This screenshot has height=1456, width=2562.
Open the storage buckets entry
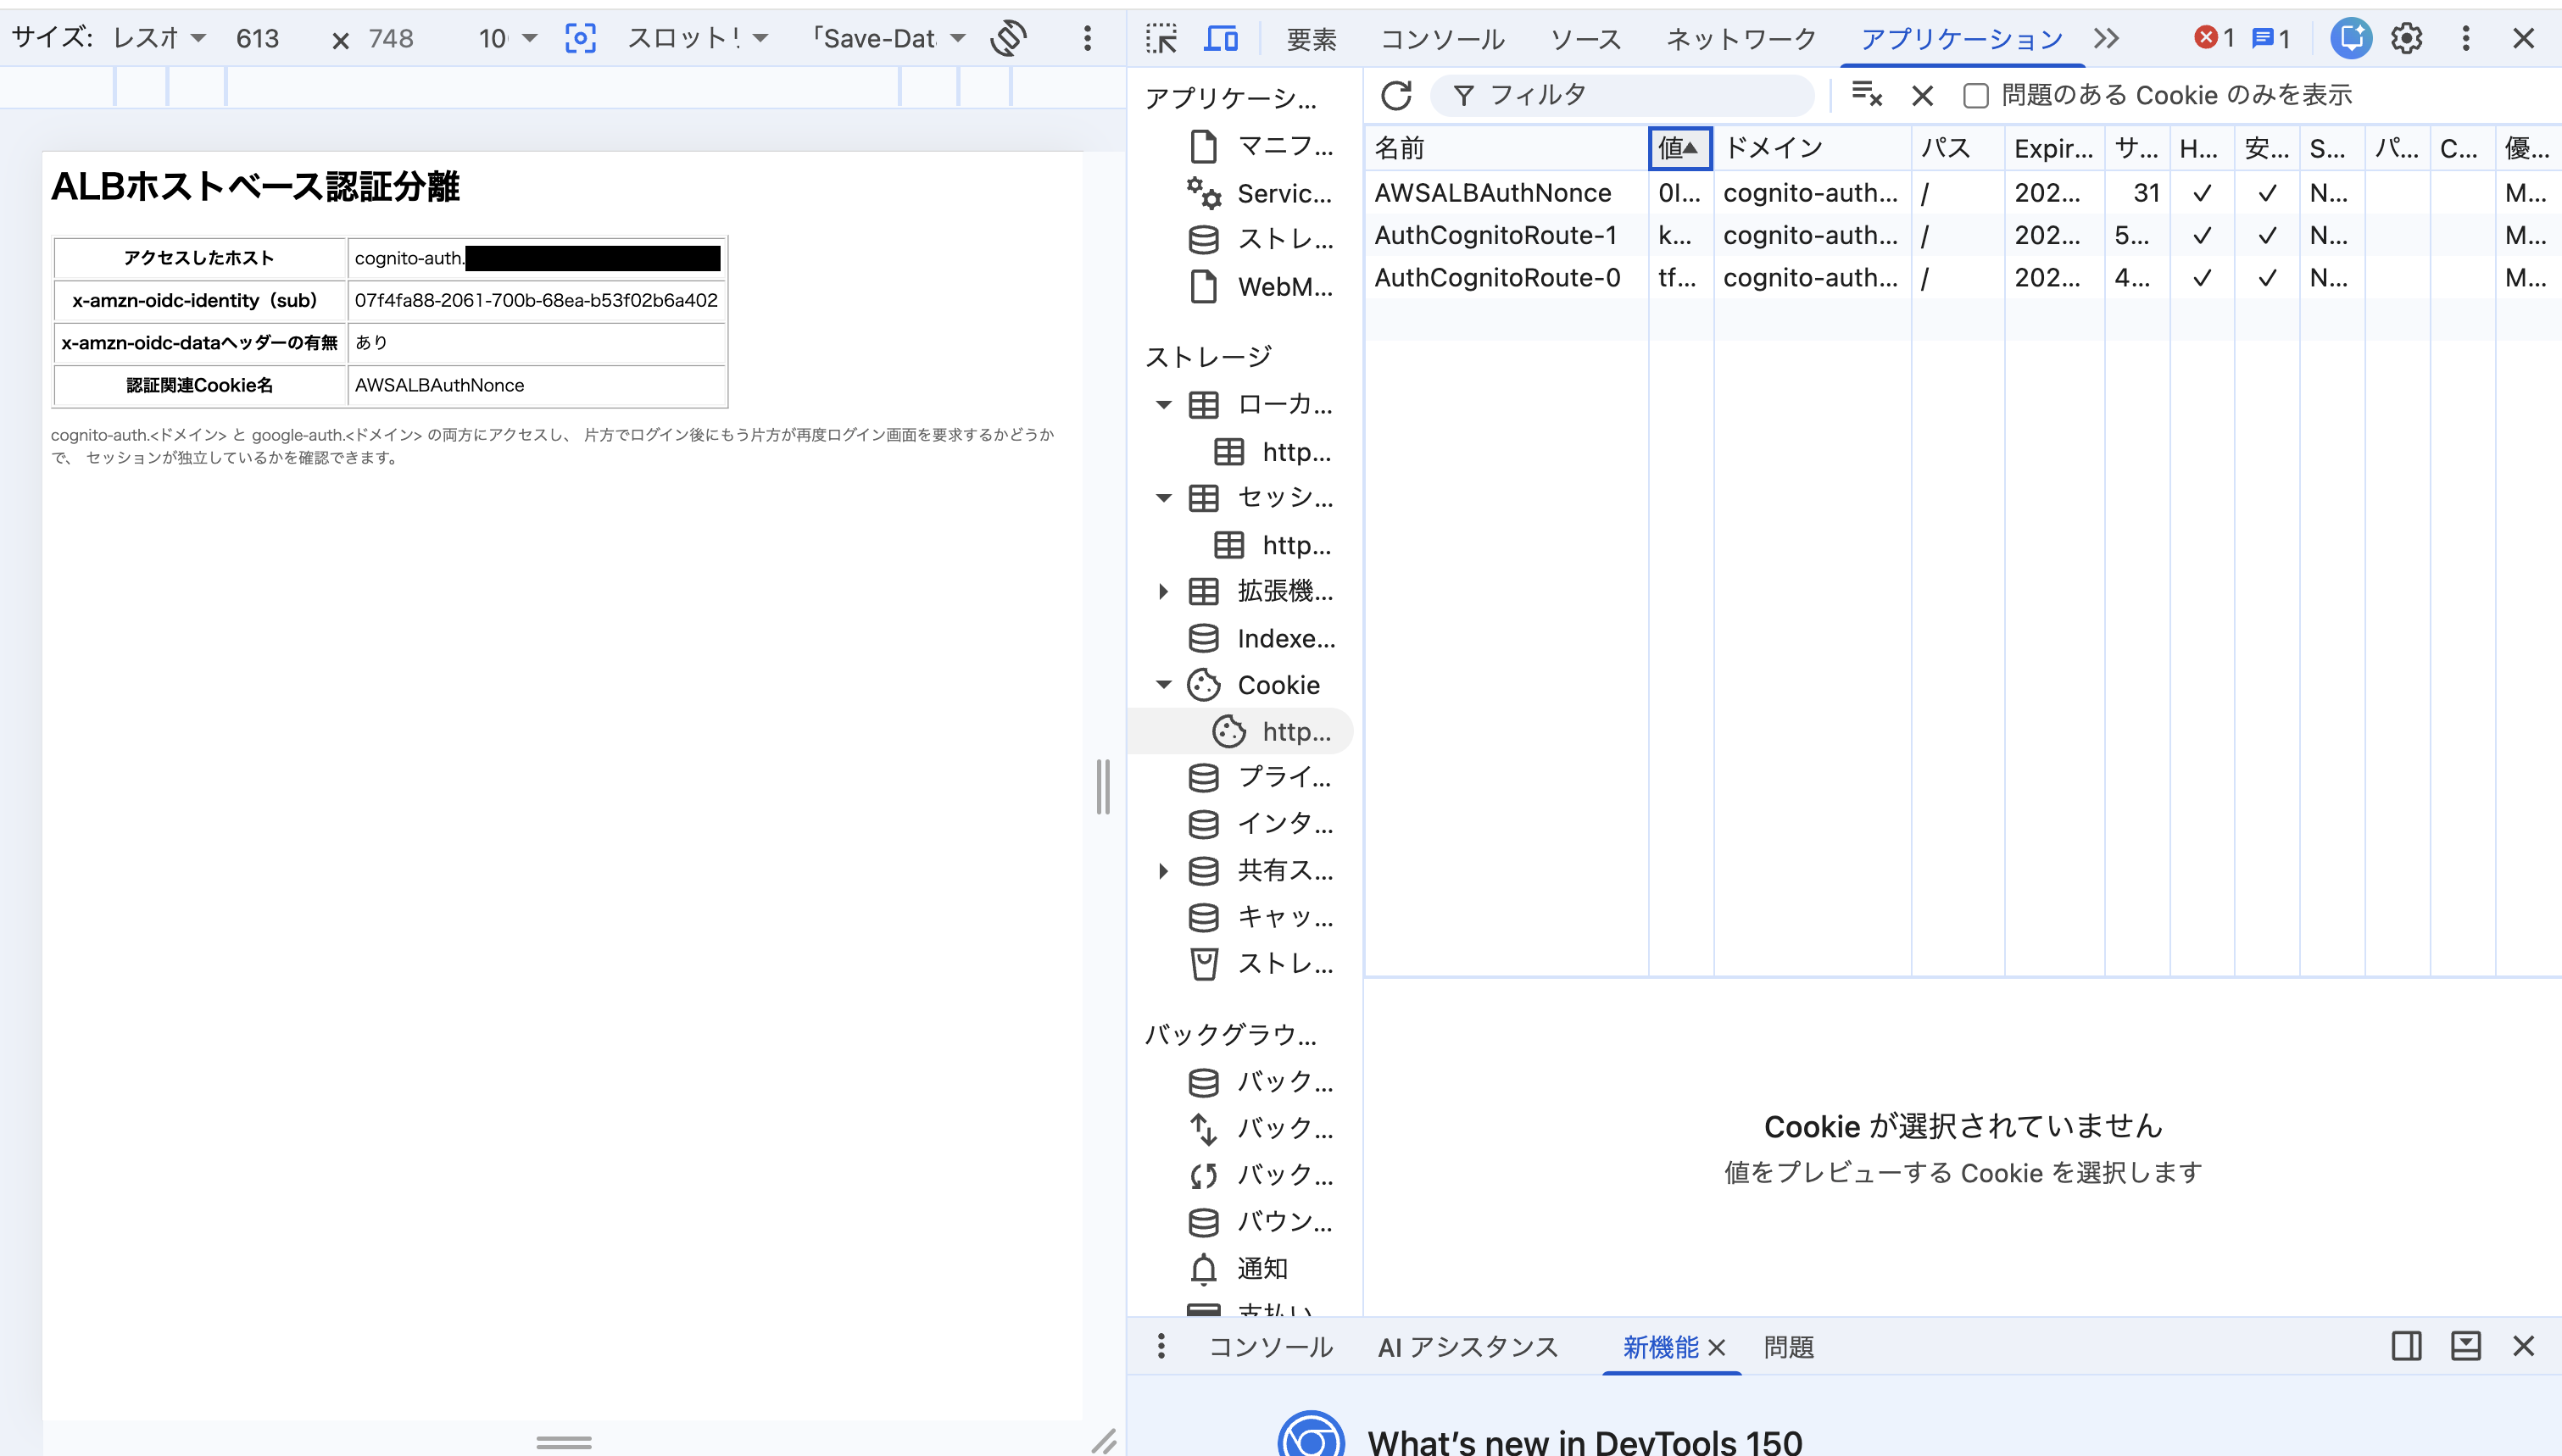pos(1262,963)
